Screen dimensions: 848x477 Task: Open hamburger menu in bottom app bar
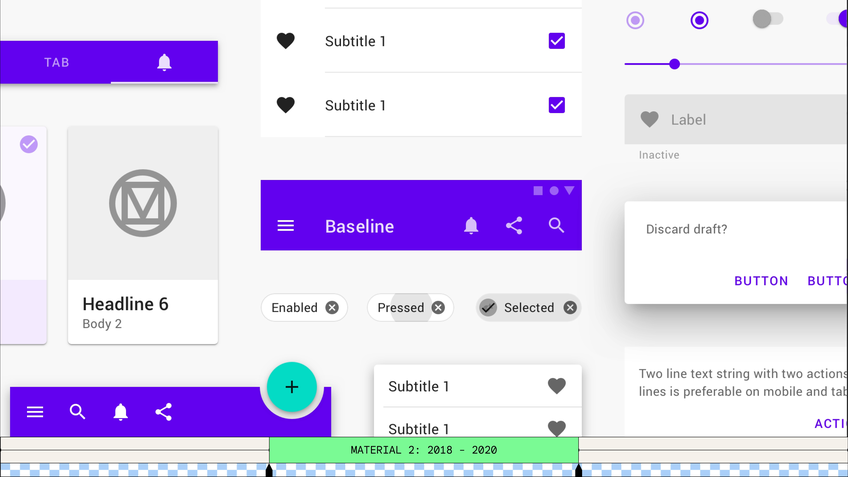(35, 412)
